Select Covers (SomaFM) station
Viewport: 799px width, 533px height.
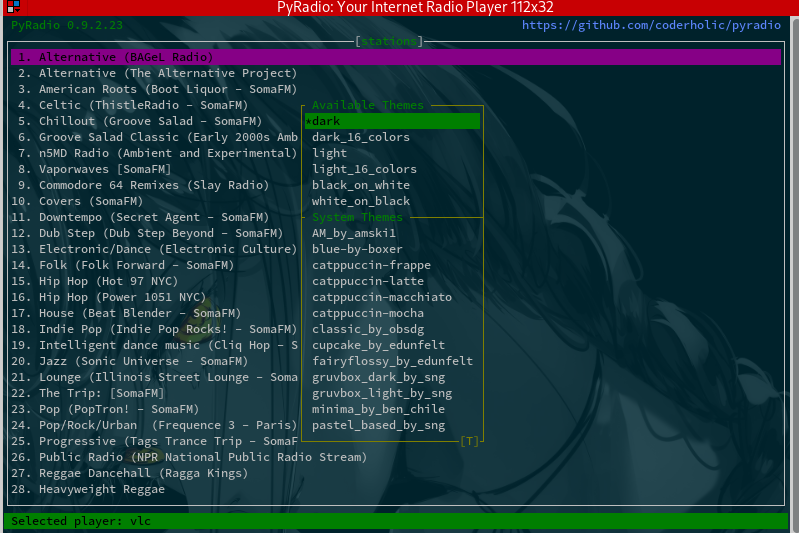click(77, 201)
